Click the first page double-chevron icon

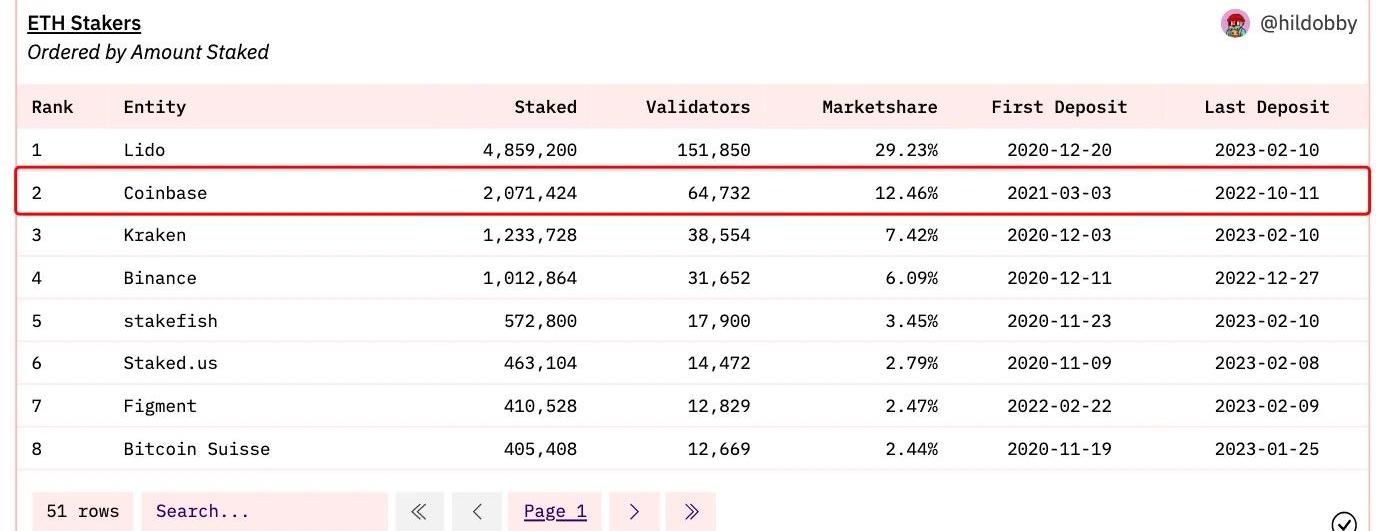419,511
